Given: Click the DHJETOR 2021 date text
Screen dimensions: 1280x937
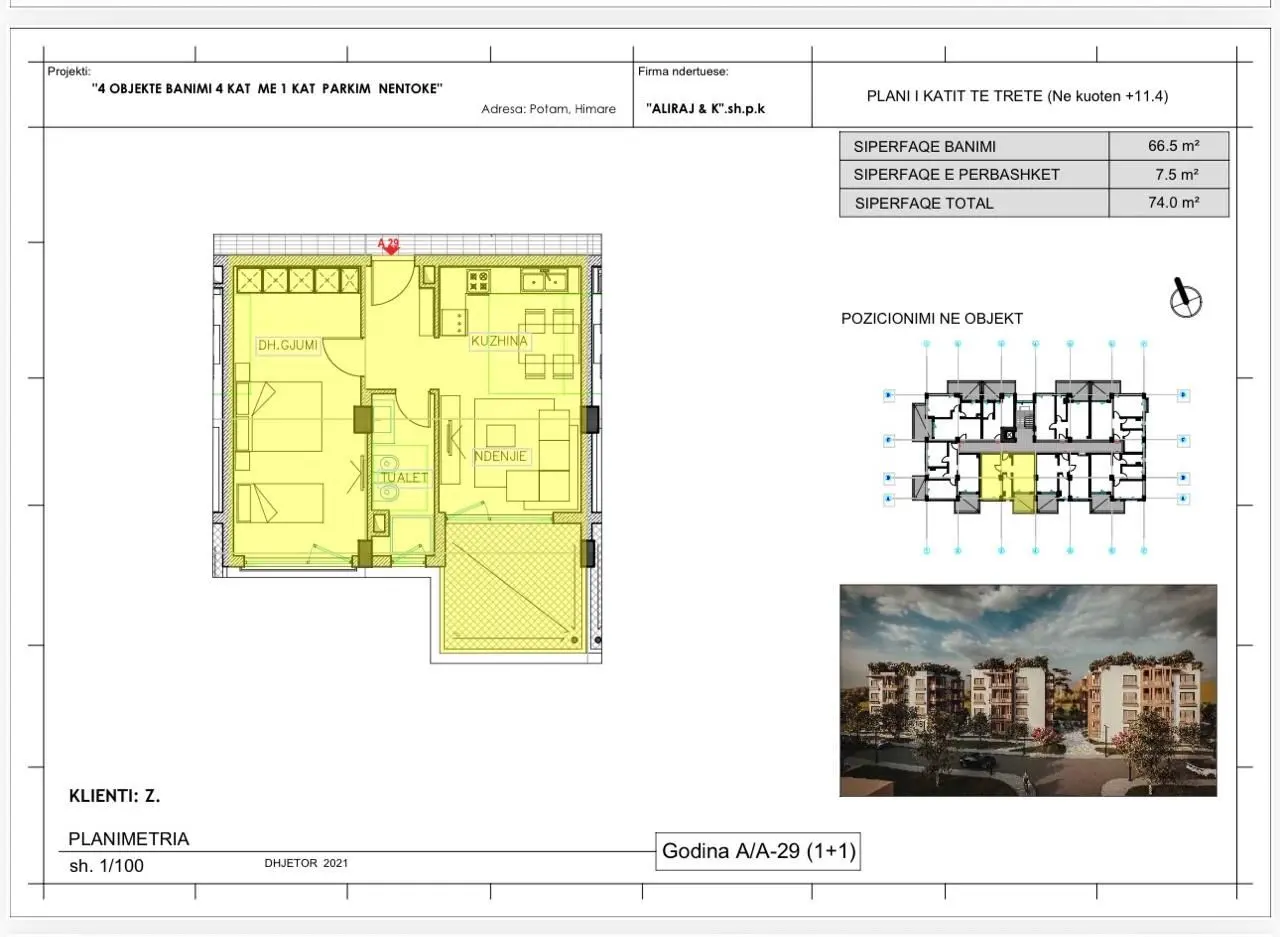Looking at the screenshot, I should [x=307, y=863].
